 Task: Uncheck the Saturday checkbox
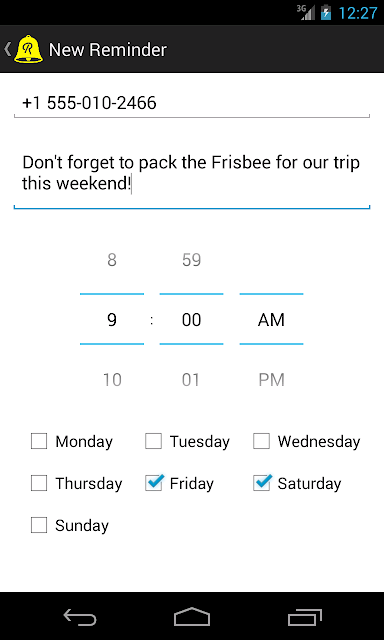[x=262, y=483]
